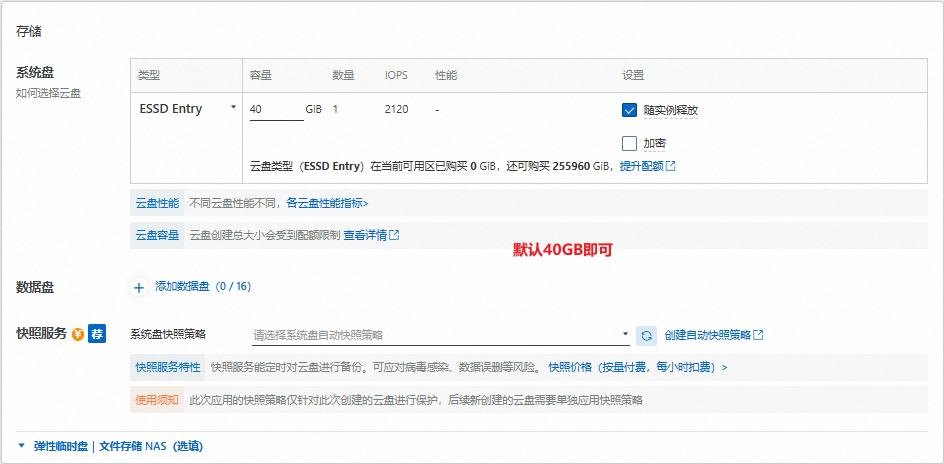Click external link icon after 创建自动快照策略
This screenshot has height=464, width=944.
point(759,335)
